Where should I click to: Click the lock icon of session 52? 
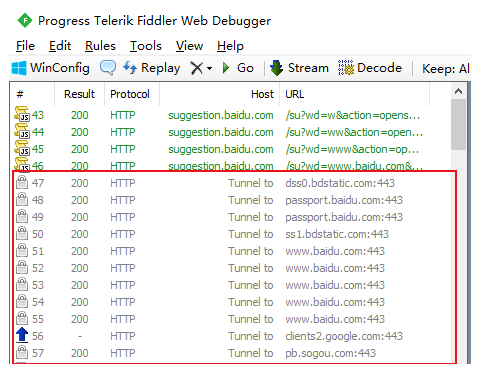(22, 267)
